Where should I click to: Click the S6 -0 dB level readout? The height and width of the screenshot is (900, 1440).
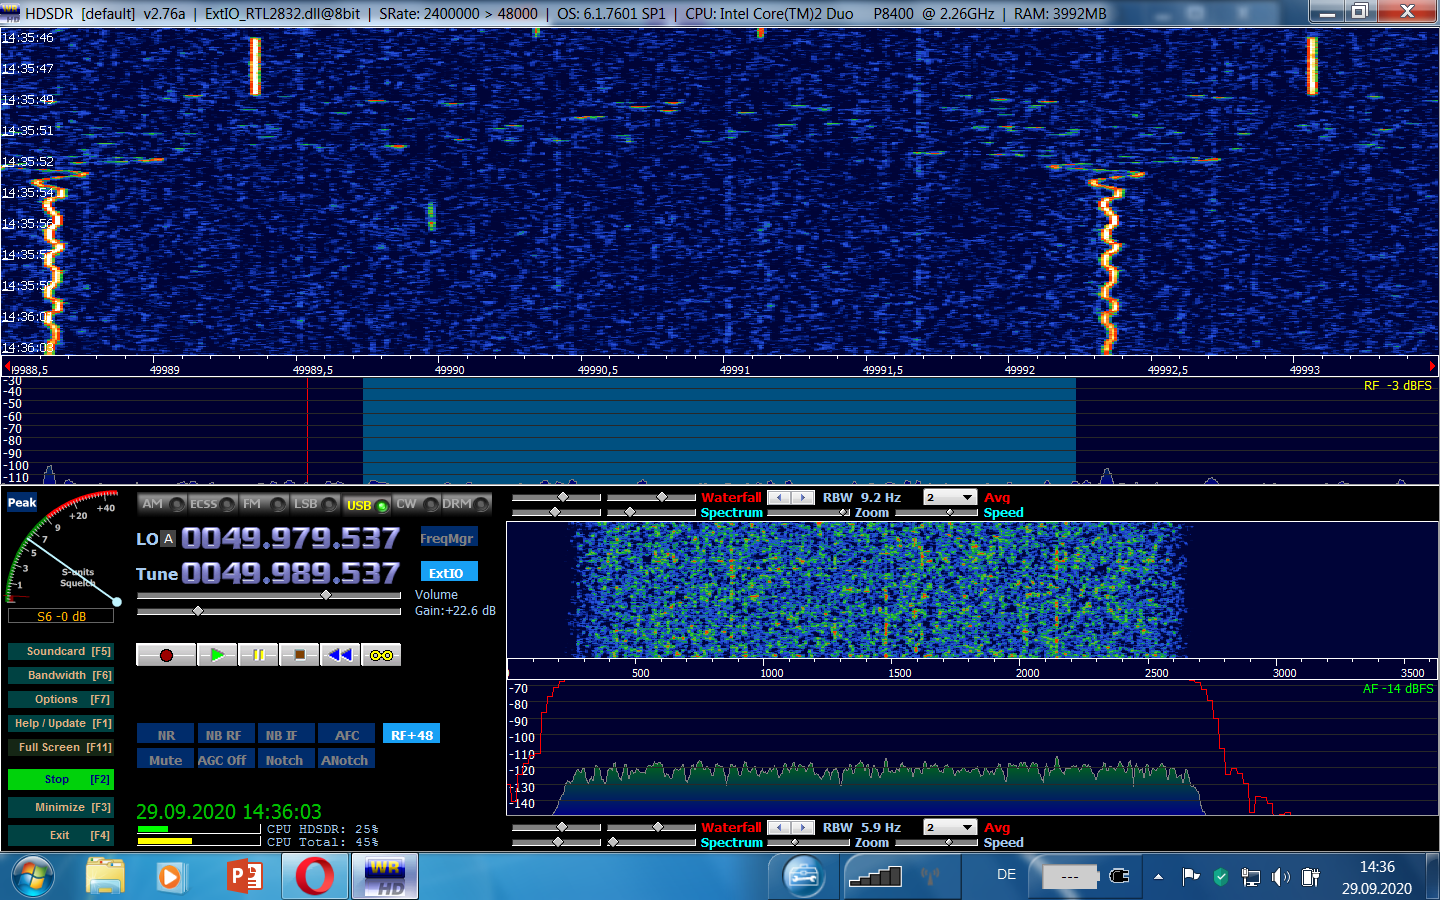(61, 616)
